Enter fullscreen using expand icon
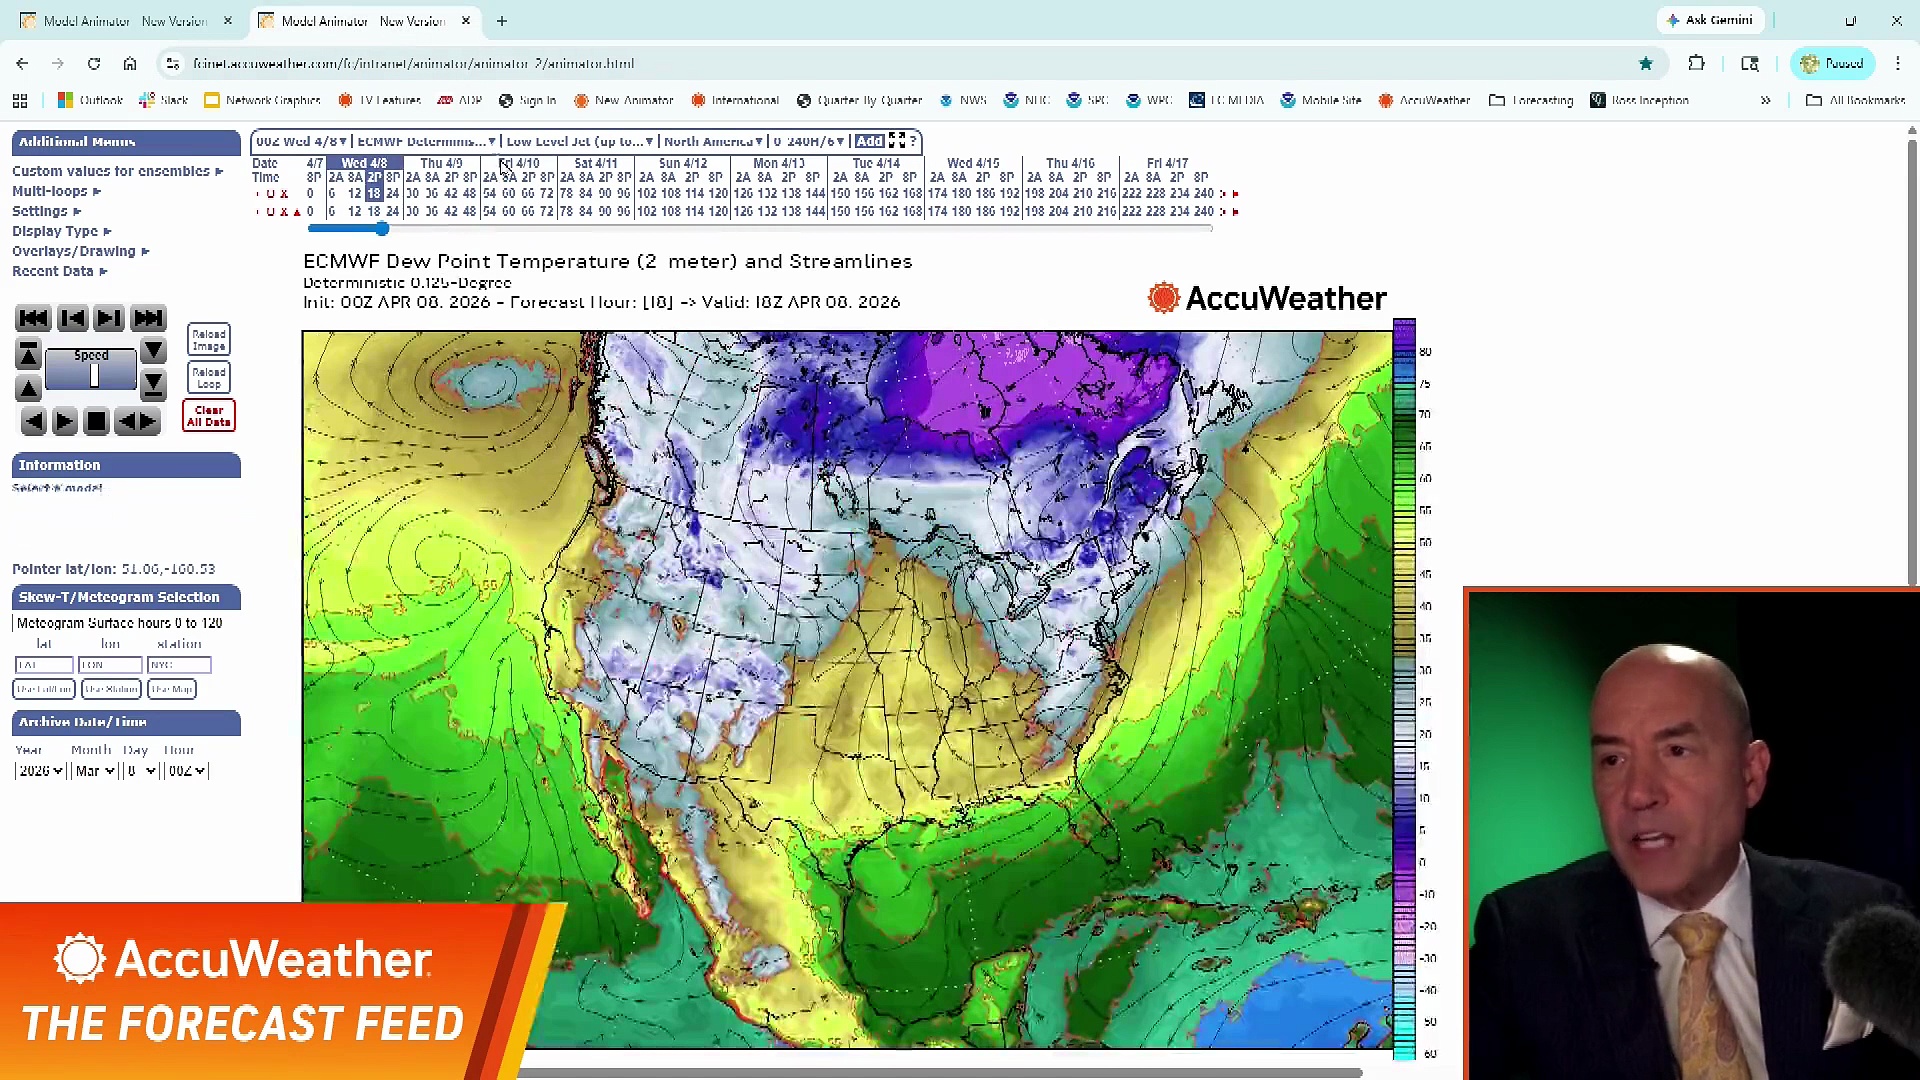 tap(897, 141)
